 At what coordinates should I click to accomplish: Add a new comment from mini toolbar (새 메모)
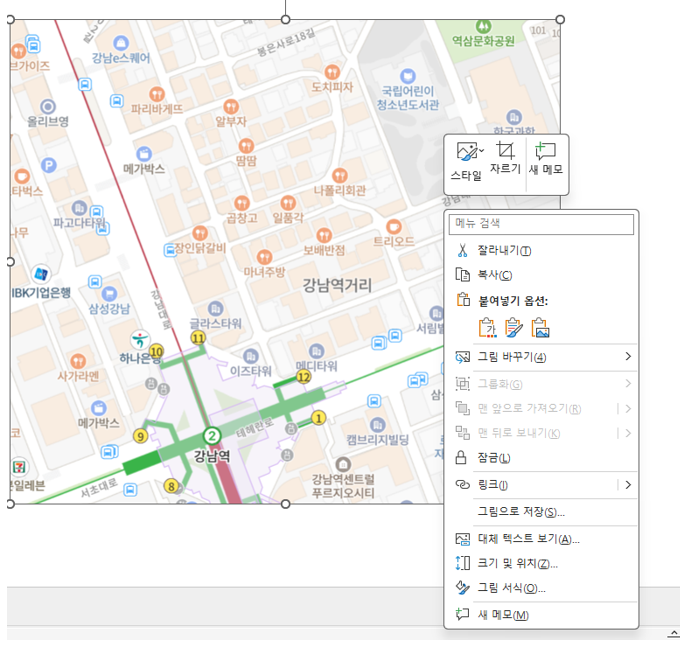546,158
